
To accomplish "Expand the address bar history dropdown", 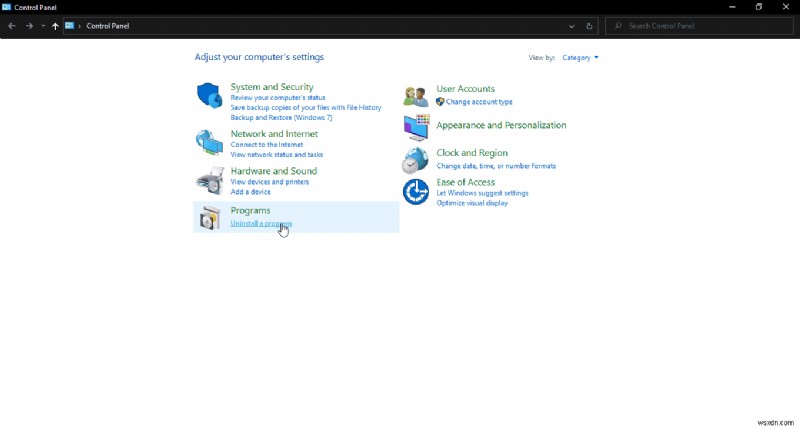I will 571,26.
